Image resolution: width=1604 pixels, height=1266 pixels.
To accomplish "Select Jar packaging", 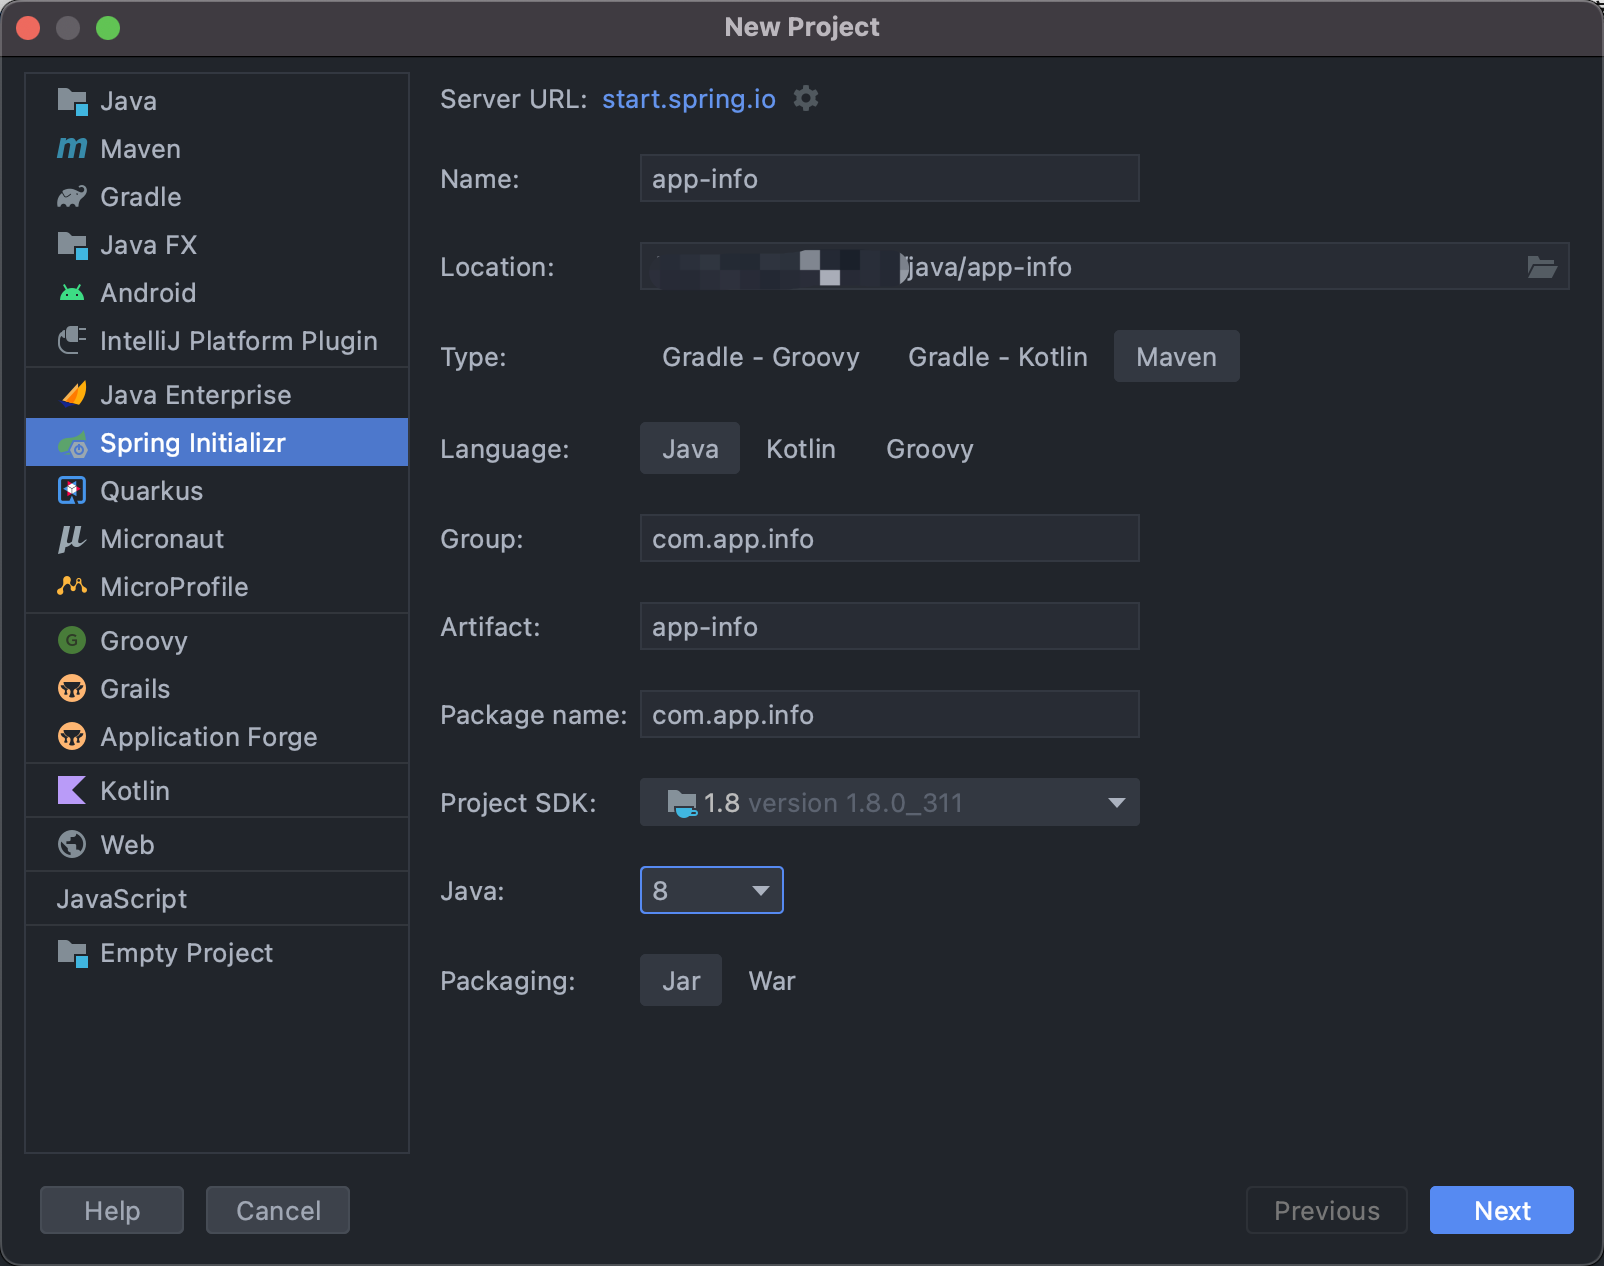I will (x=681, y=981).
